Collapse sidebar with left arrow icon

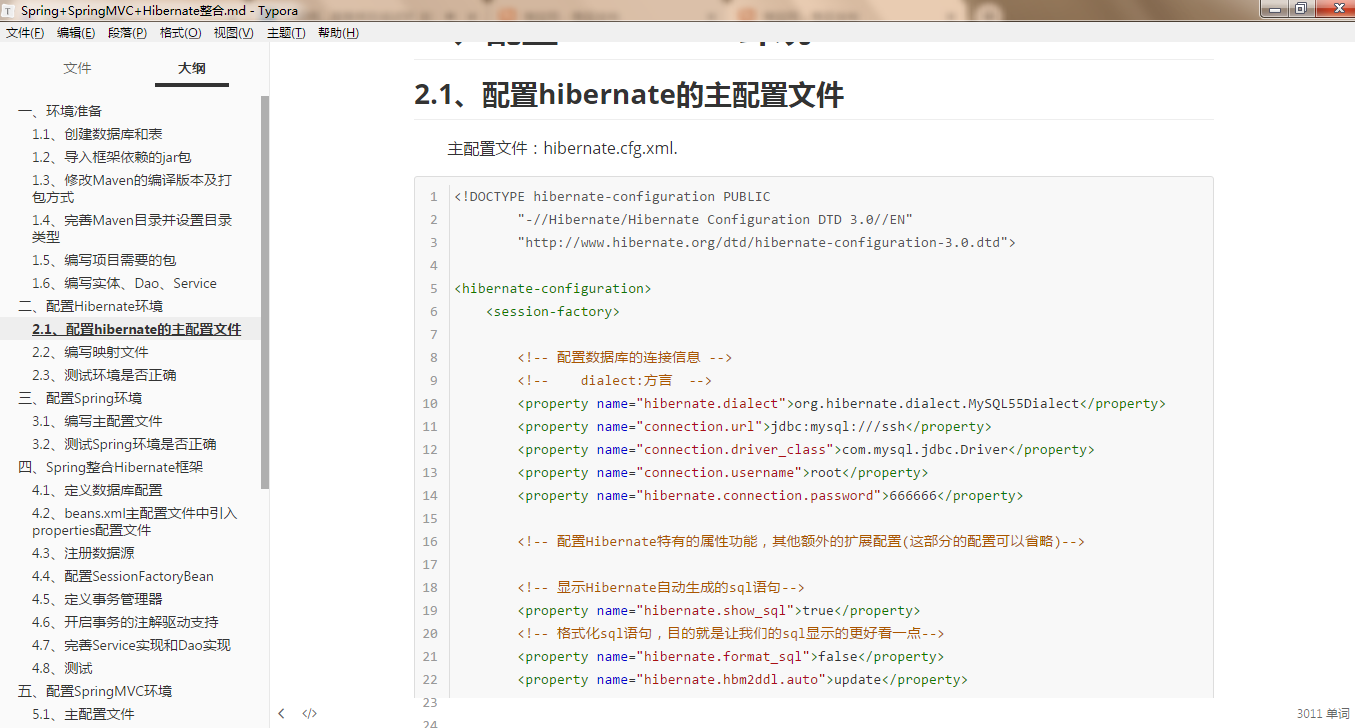[282, 714]
